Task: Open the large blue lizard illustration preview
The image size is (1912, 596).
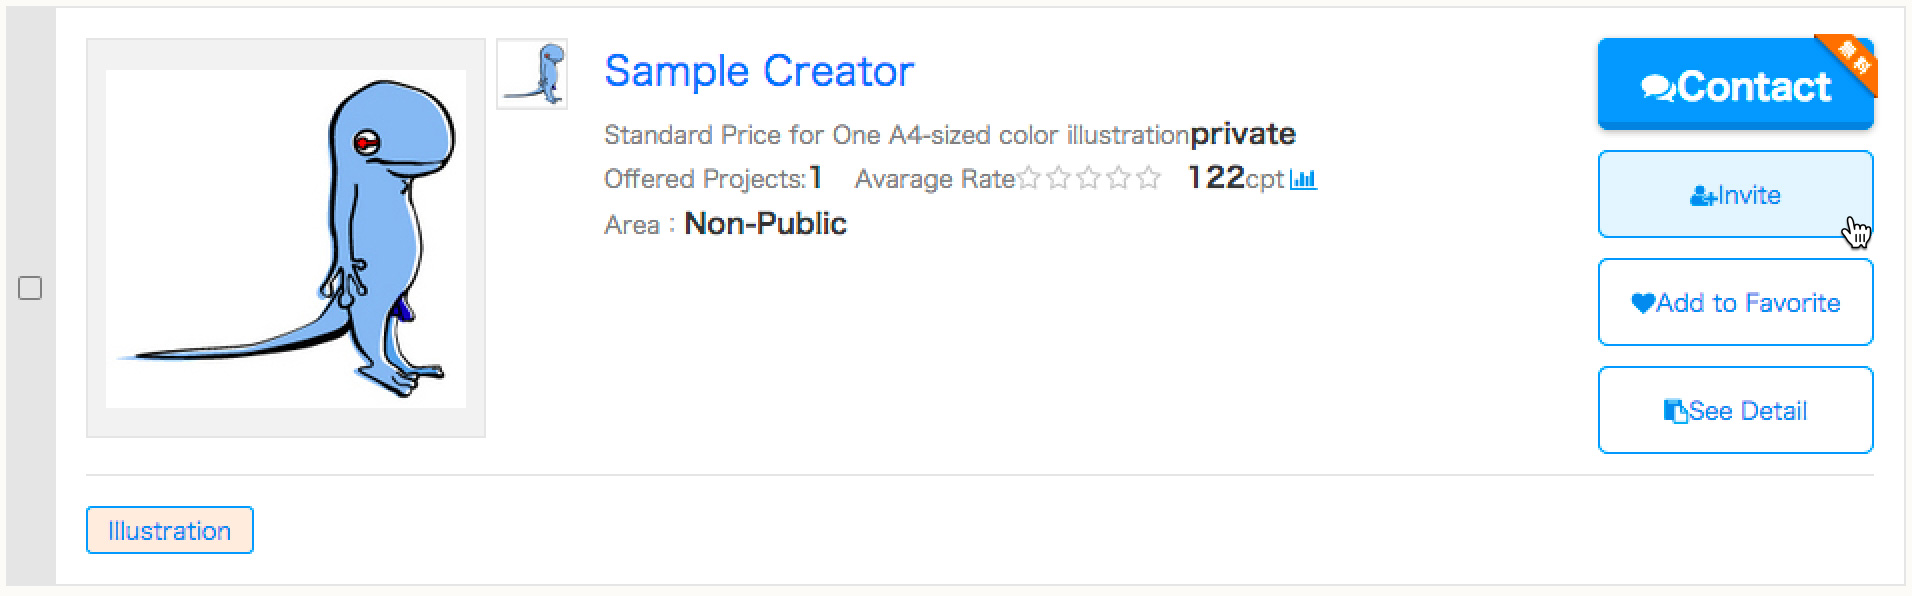Action: click(x=286, y=238)
